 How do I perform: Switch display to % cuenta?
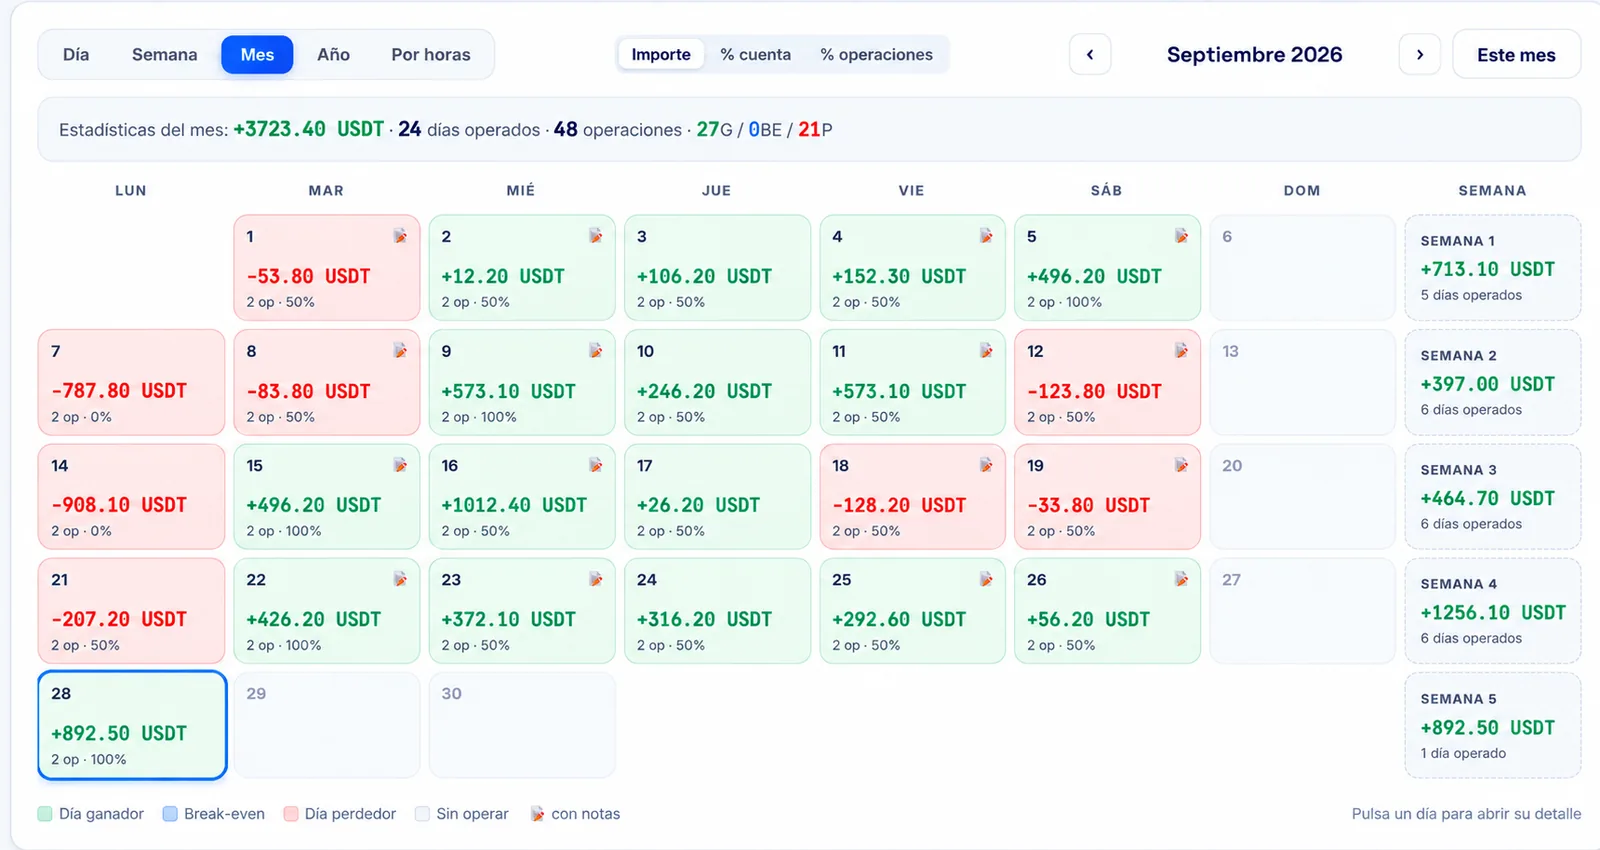tap(756, 55)
